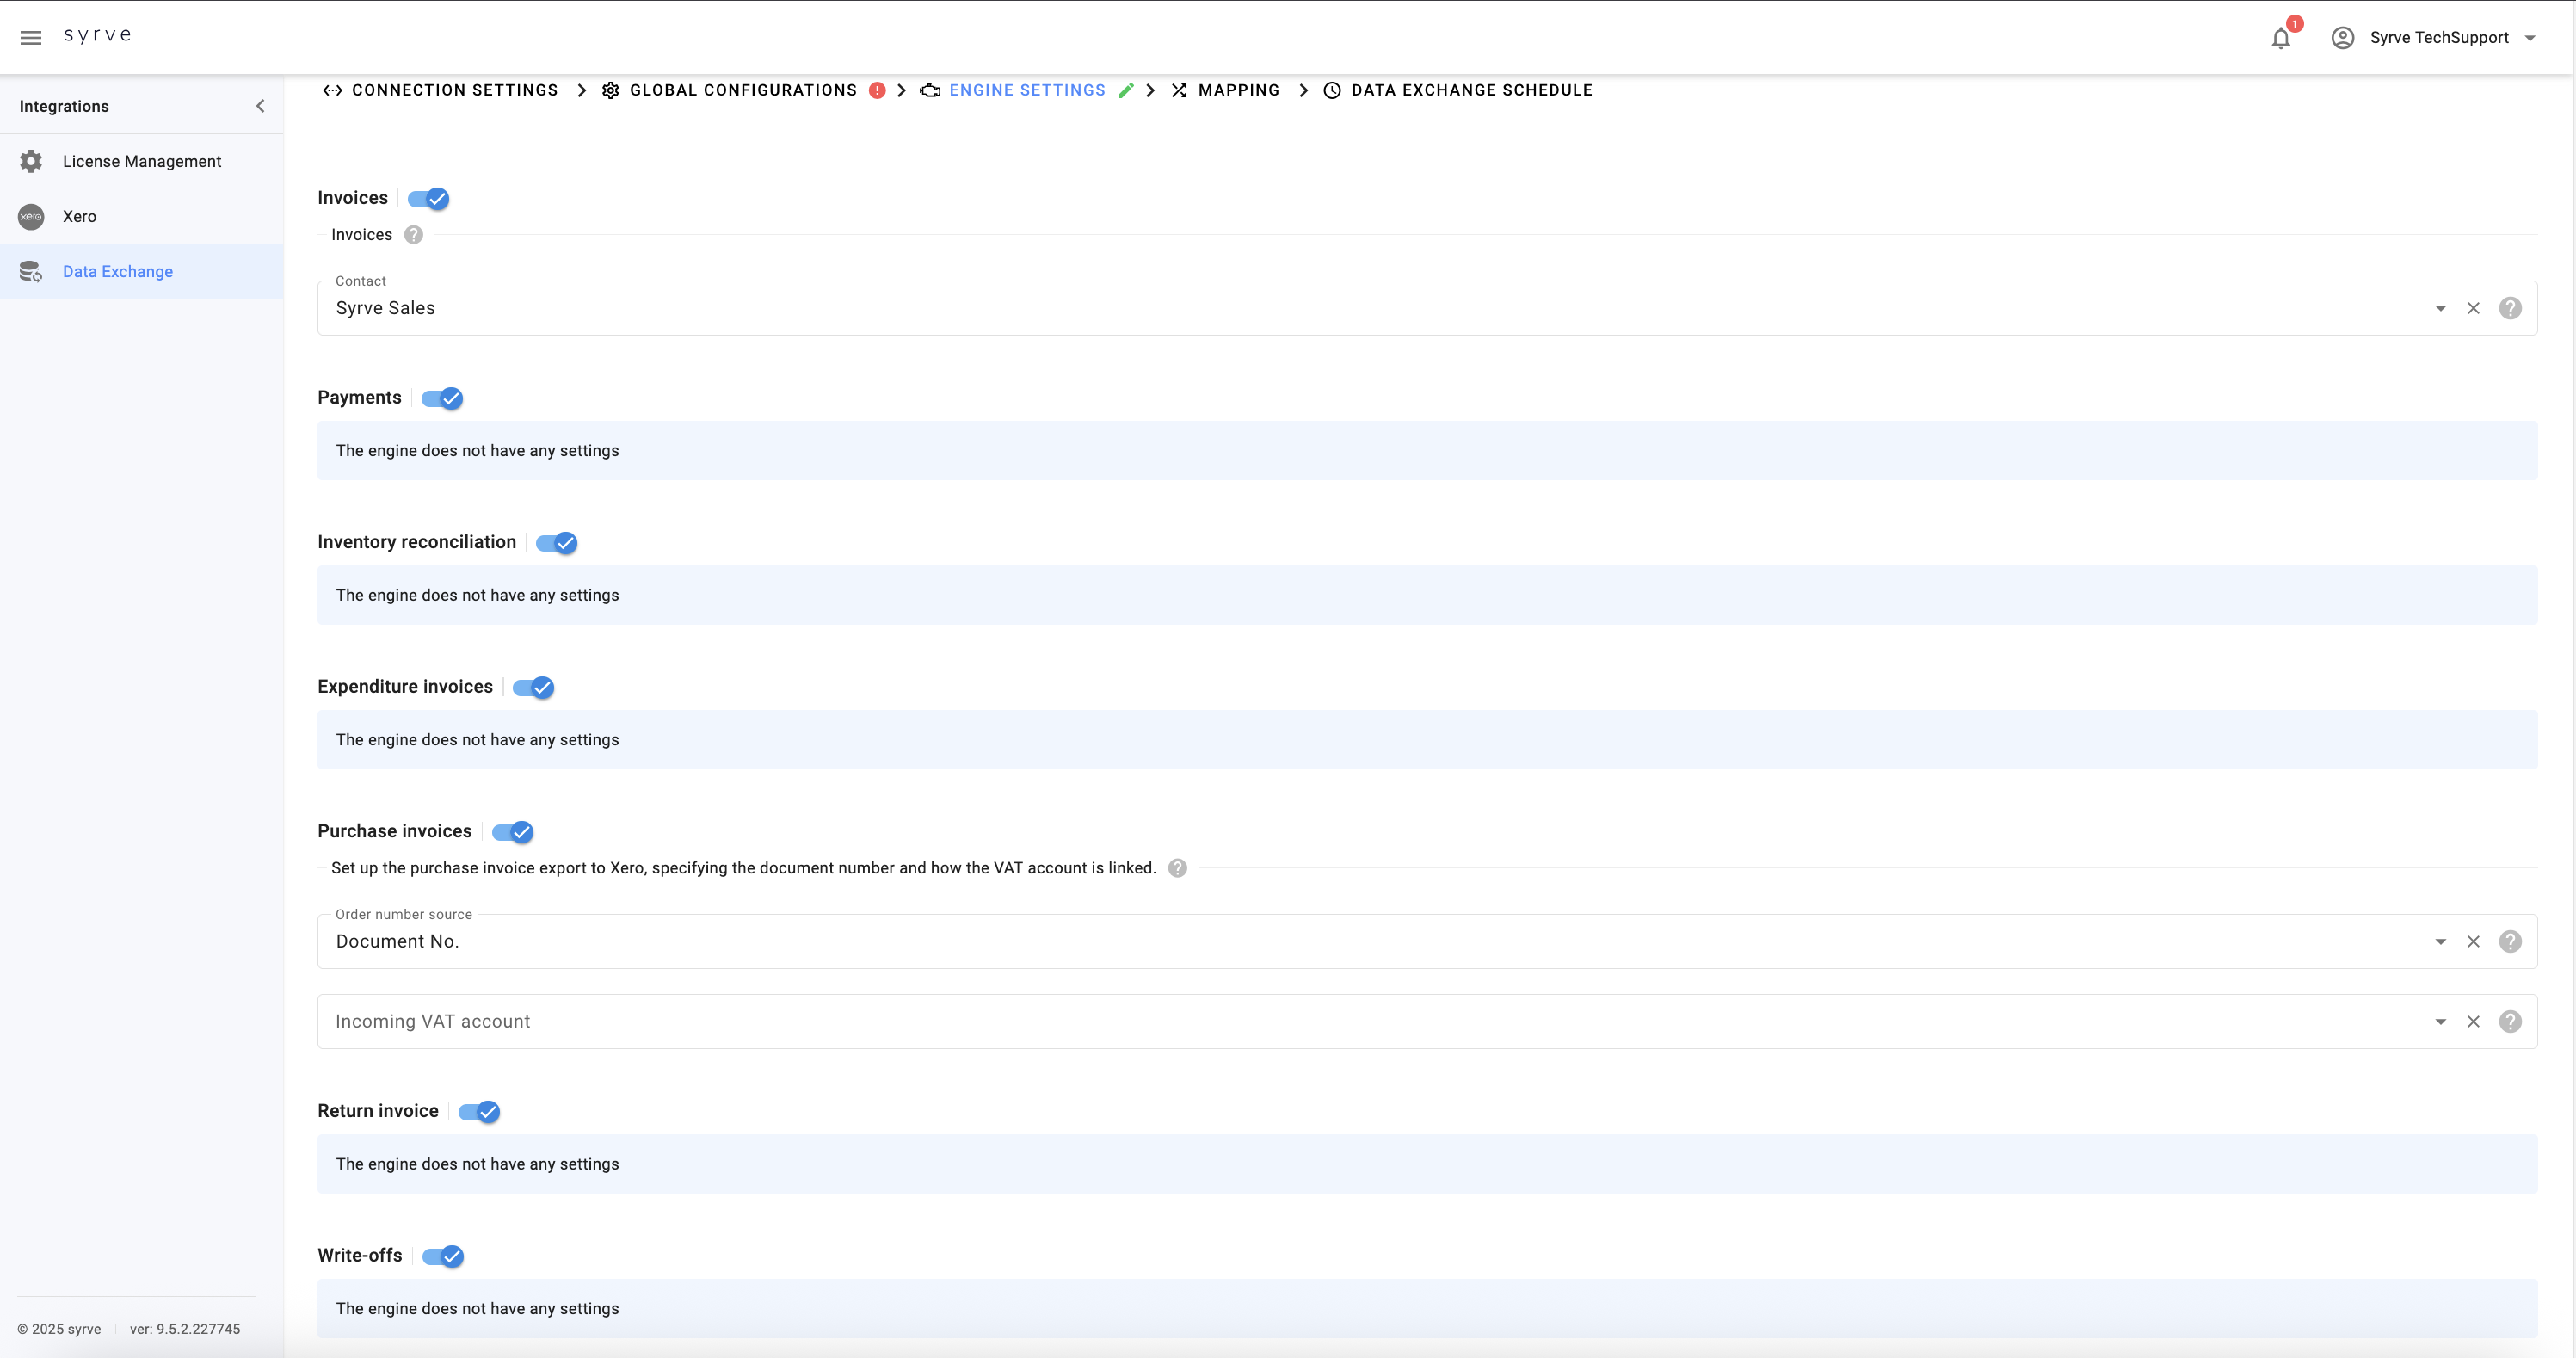Expand the Incoming VAT account dropdown arrow
2576x1358 pixels.
click(x=2440, y=1021)
